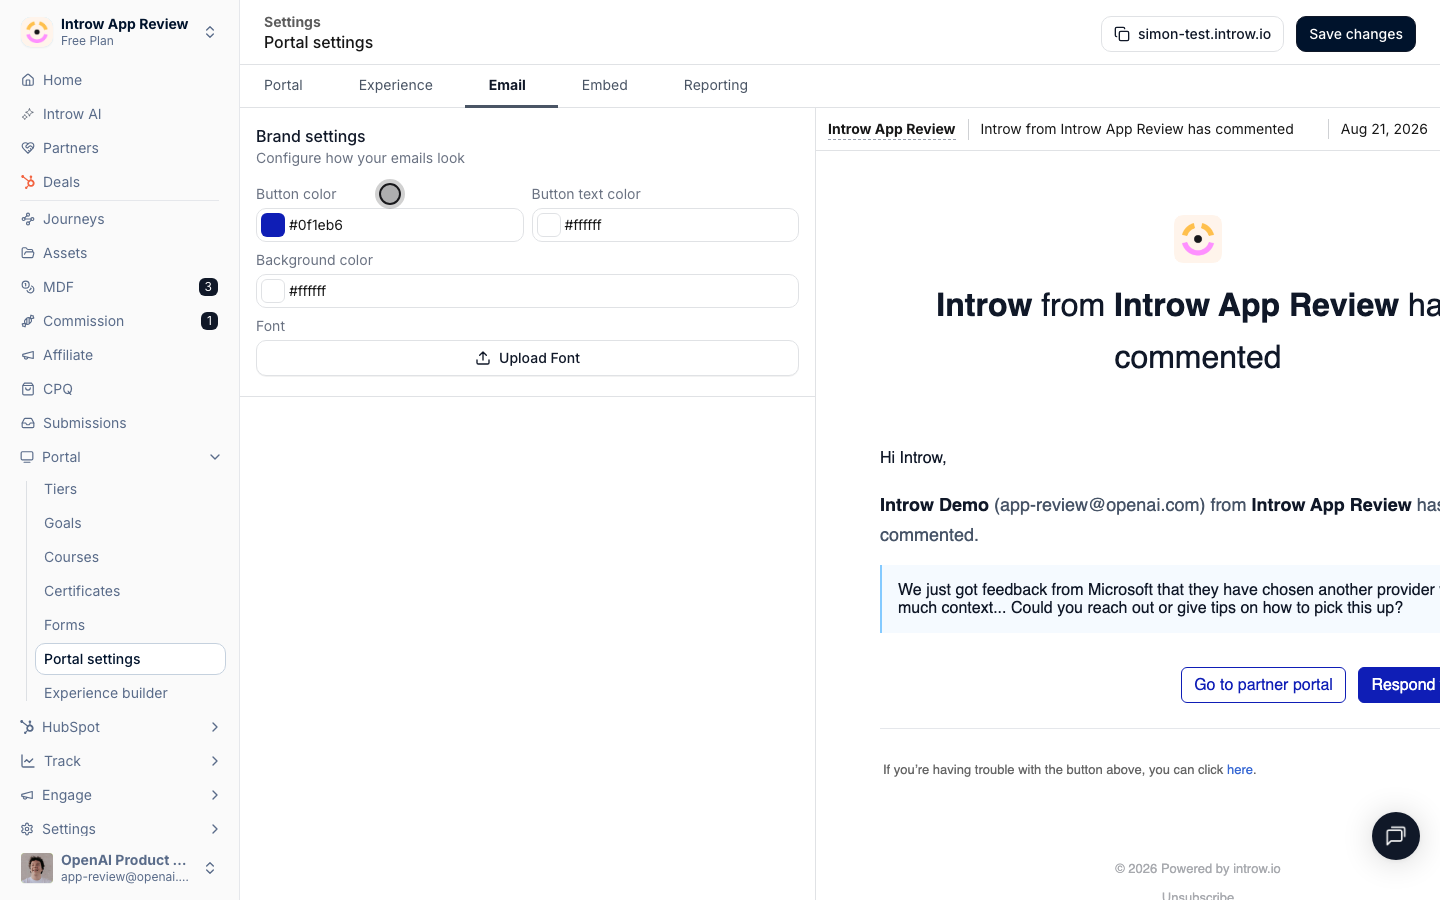Click the Save changes button

pos(1355,34)
